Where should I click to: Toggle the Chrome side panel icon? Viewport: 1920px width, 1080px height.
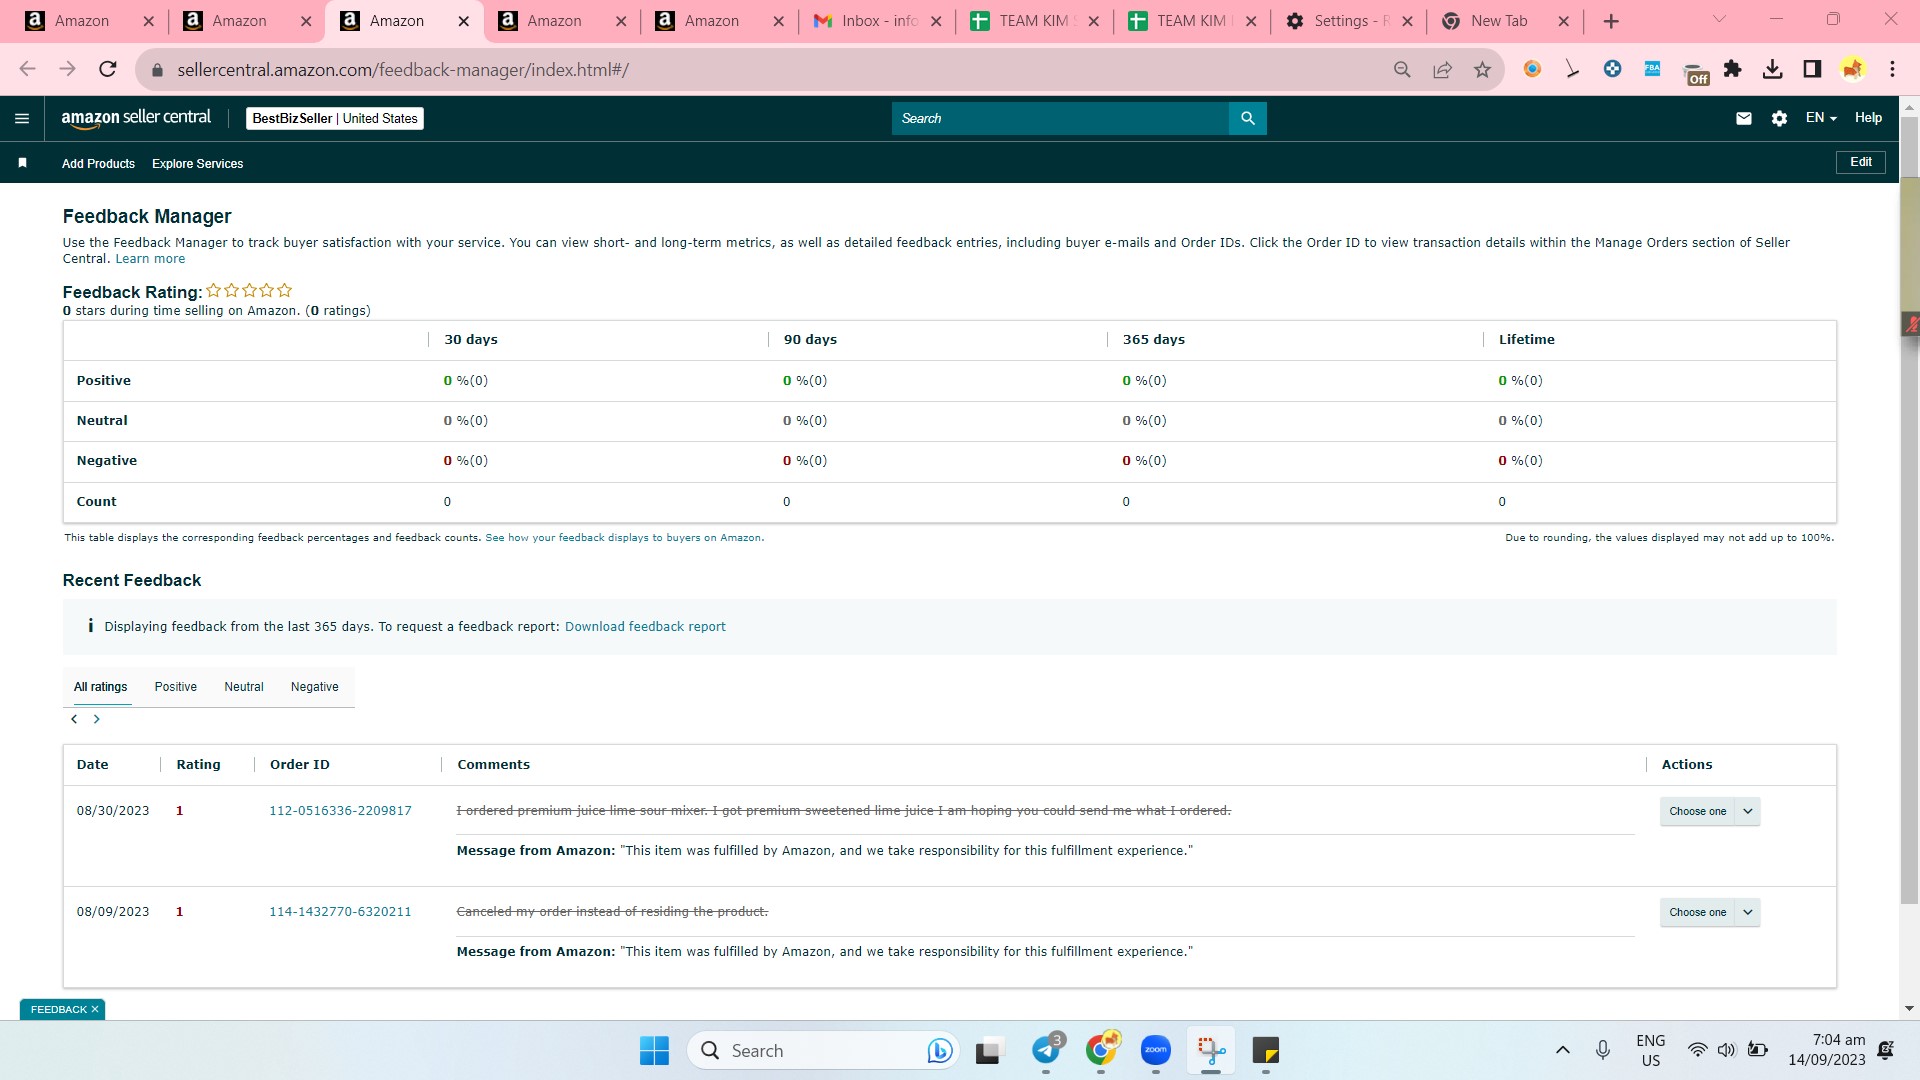[1812, 69]
